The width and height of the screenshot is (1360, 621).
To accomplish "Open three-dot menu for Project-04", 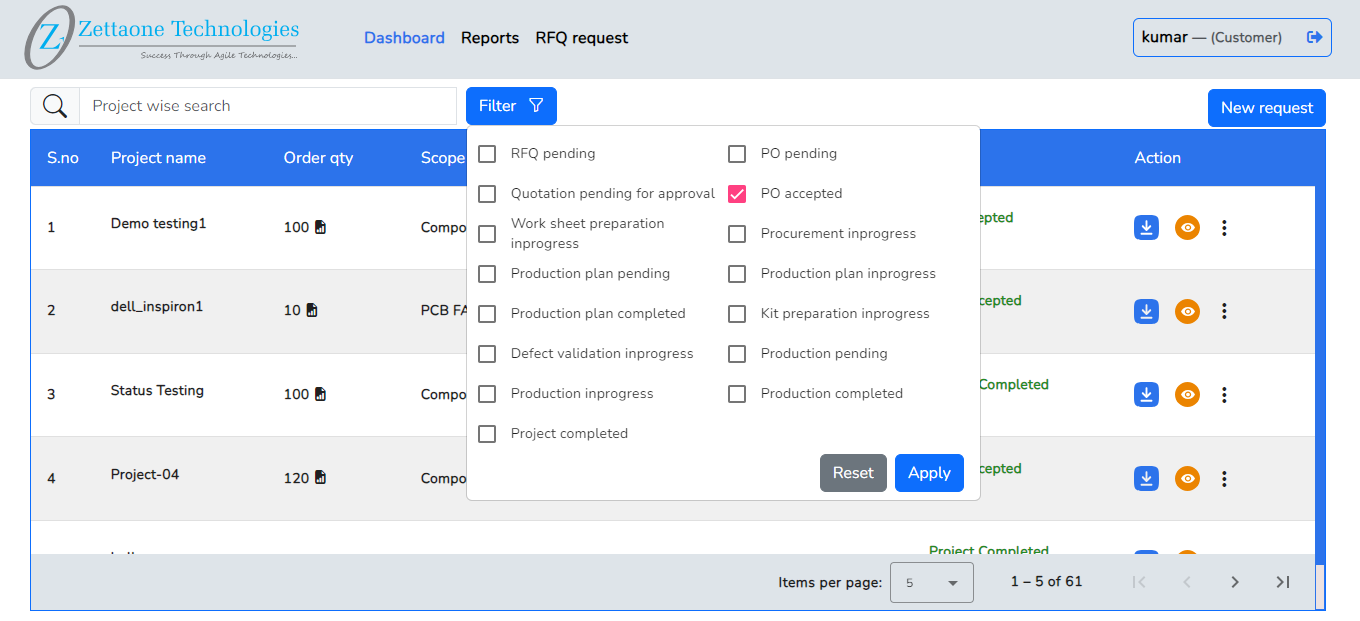I will (1224, 479).
